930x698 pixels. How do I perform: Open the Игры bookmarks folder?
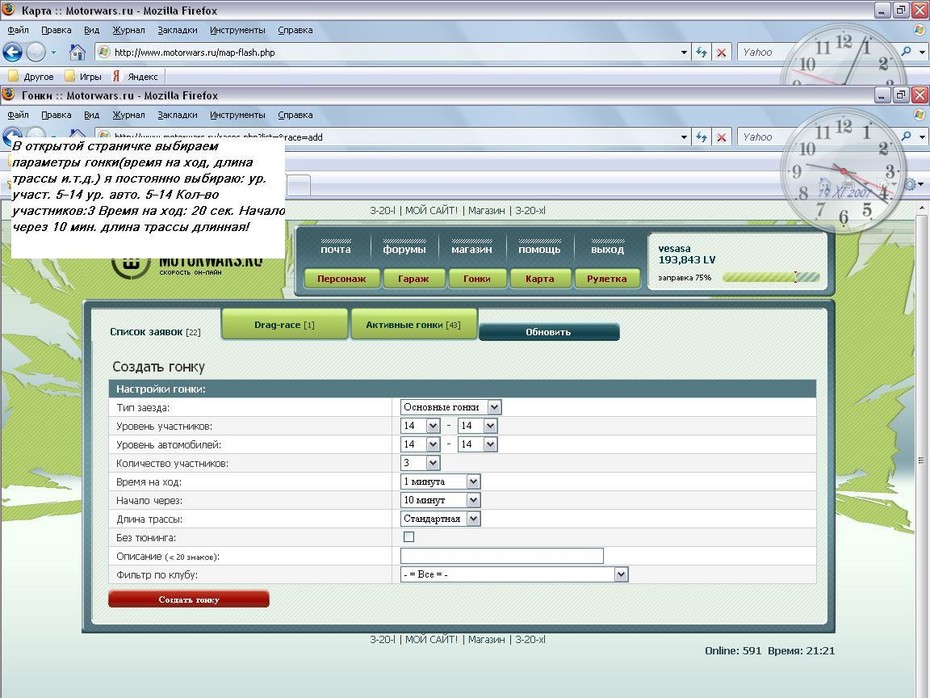click(83, 77)
